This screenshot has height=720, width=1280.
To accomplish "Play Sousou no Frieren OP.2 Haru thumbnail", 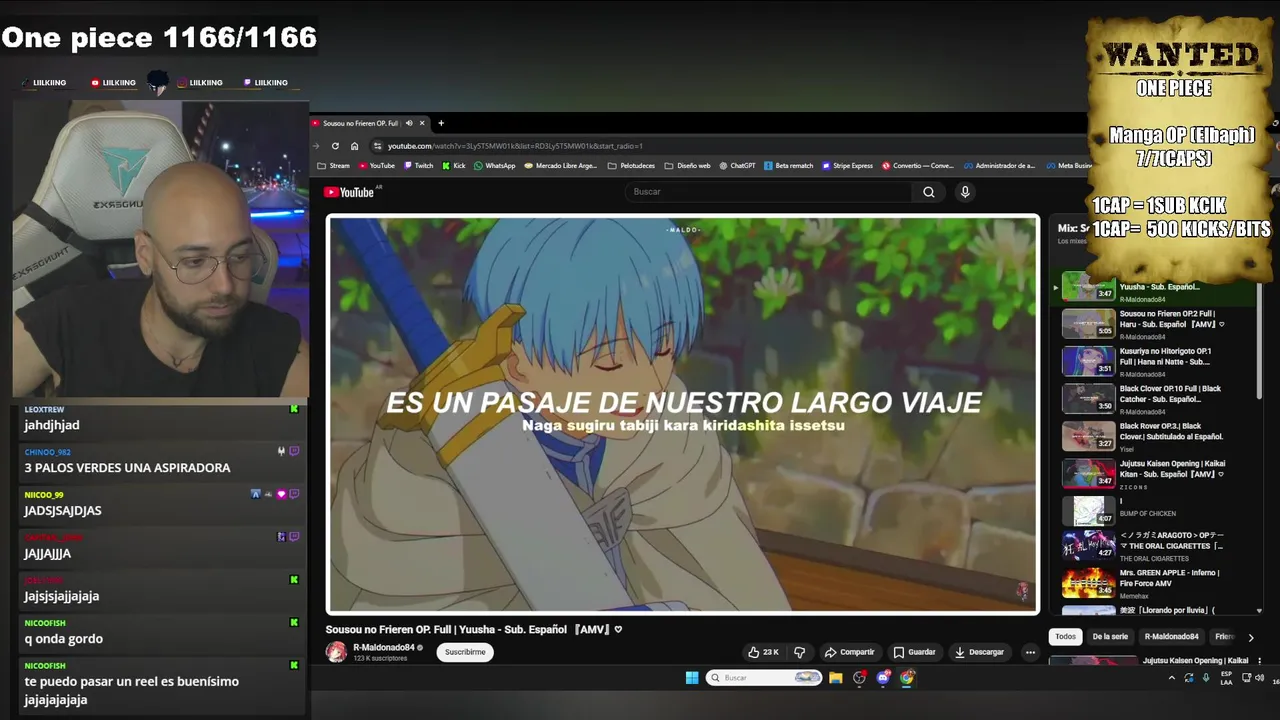I will [x=1088, y=324].
